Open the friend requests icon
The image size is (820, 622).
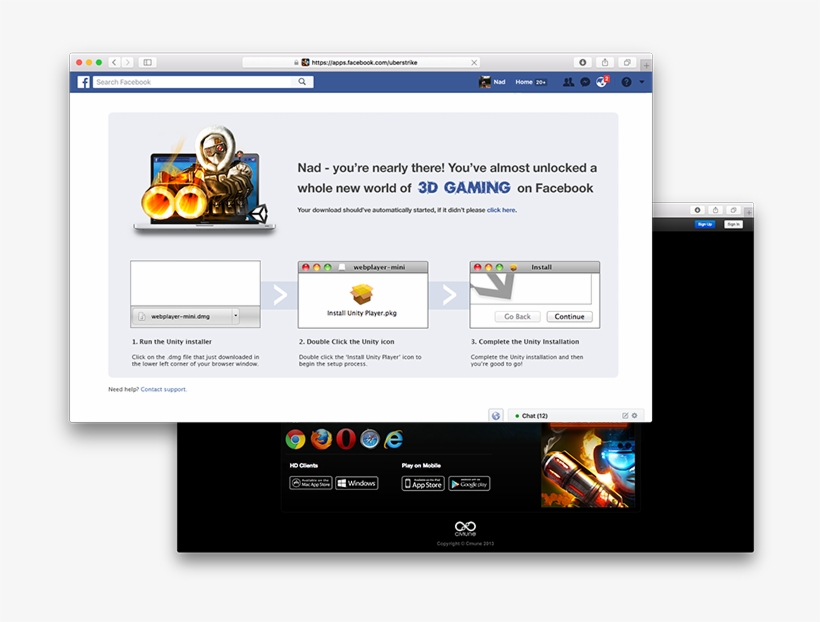click(568, 82)
